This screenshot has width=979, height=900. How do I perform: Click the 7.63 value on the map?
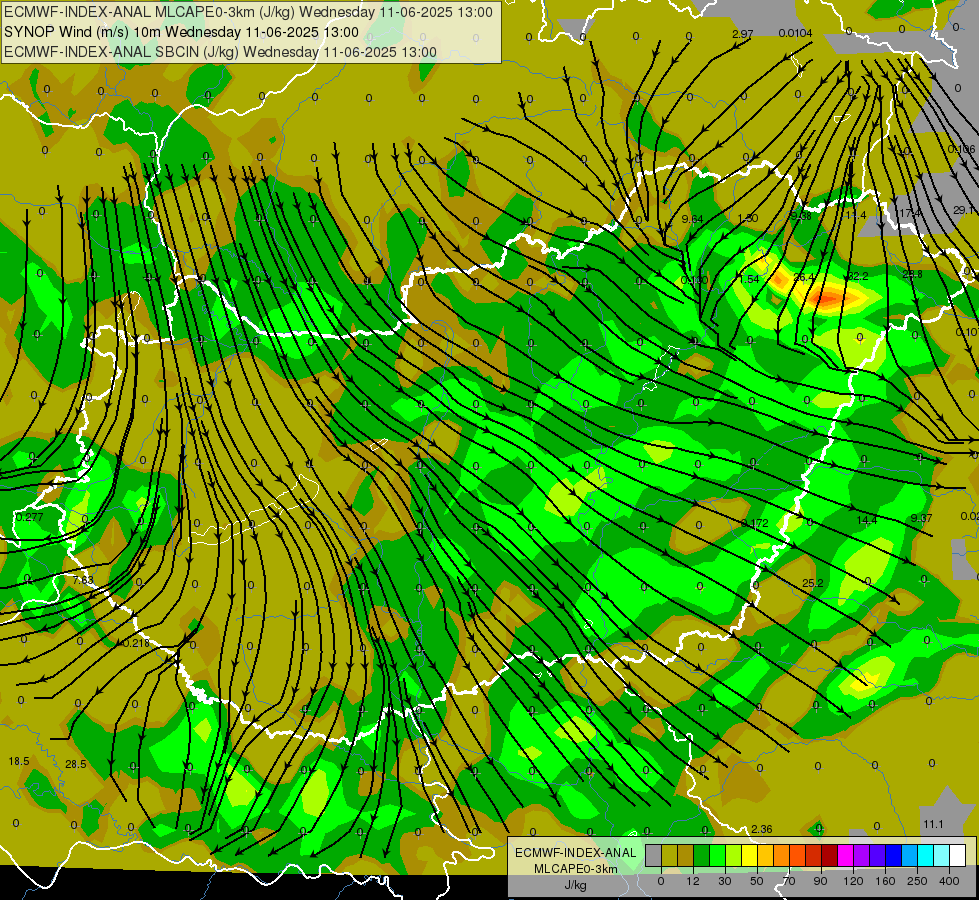83,580
